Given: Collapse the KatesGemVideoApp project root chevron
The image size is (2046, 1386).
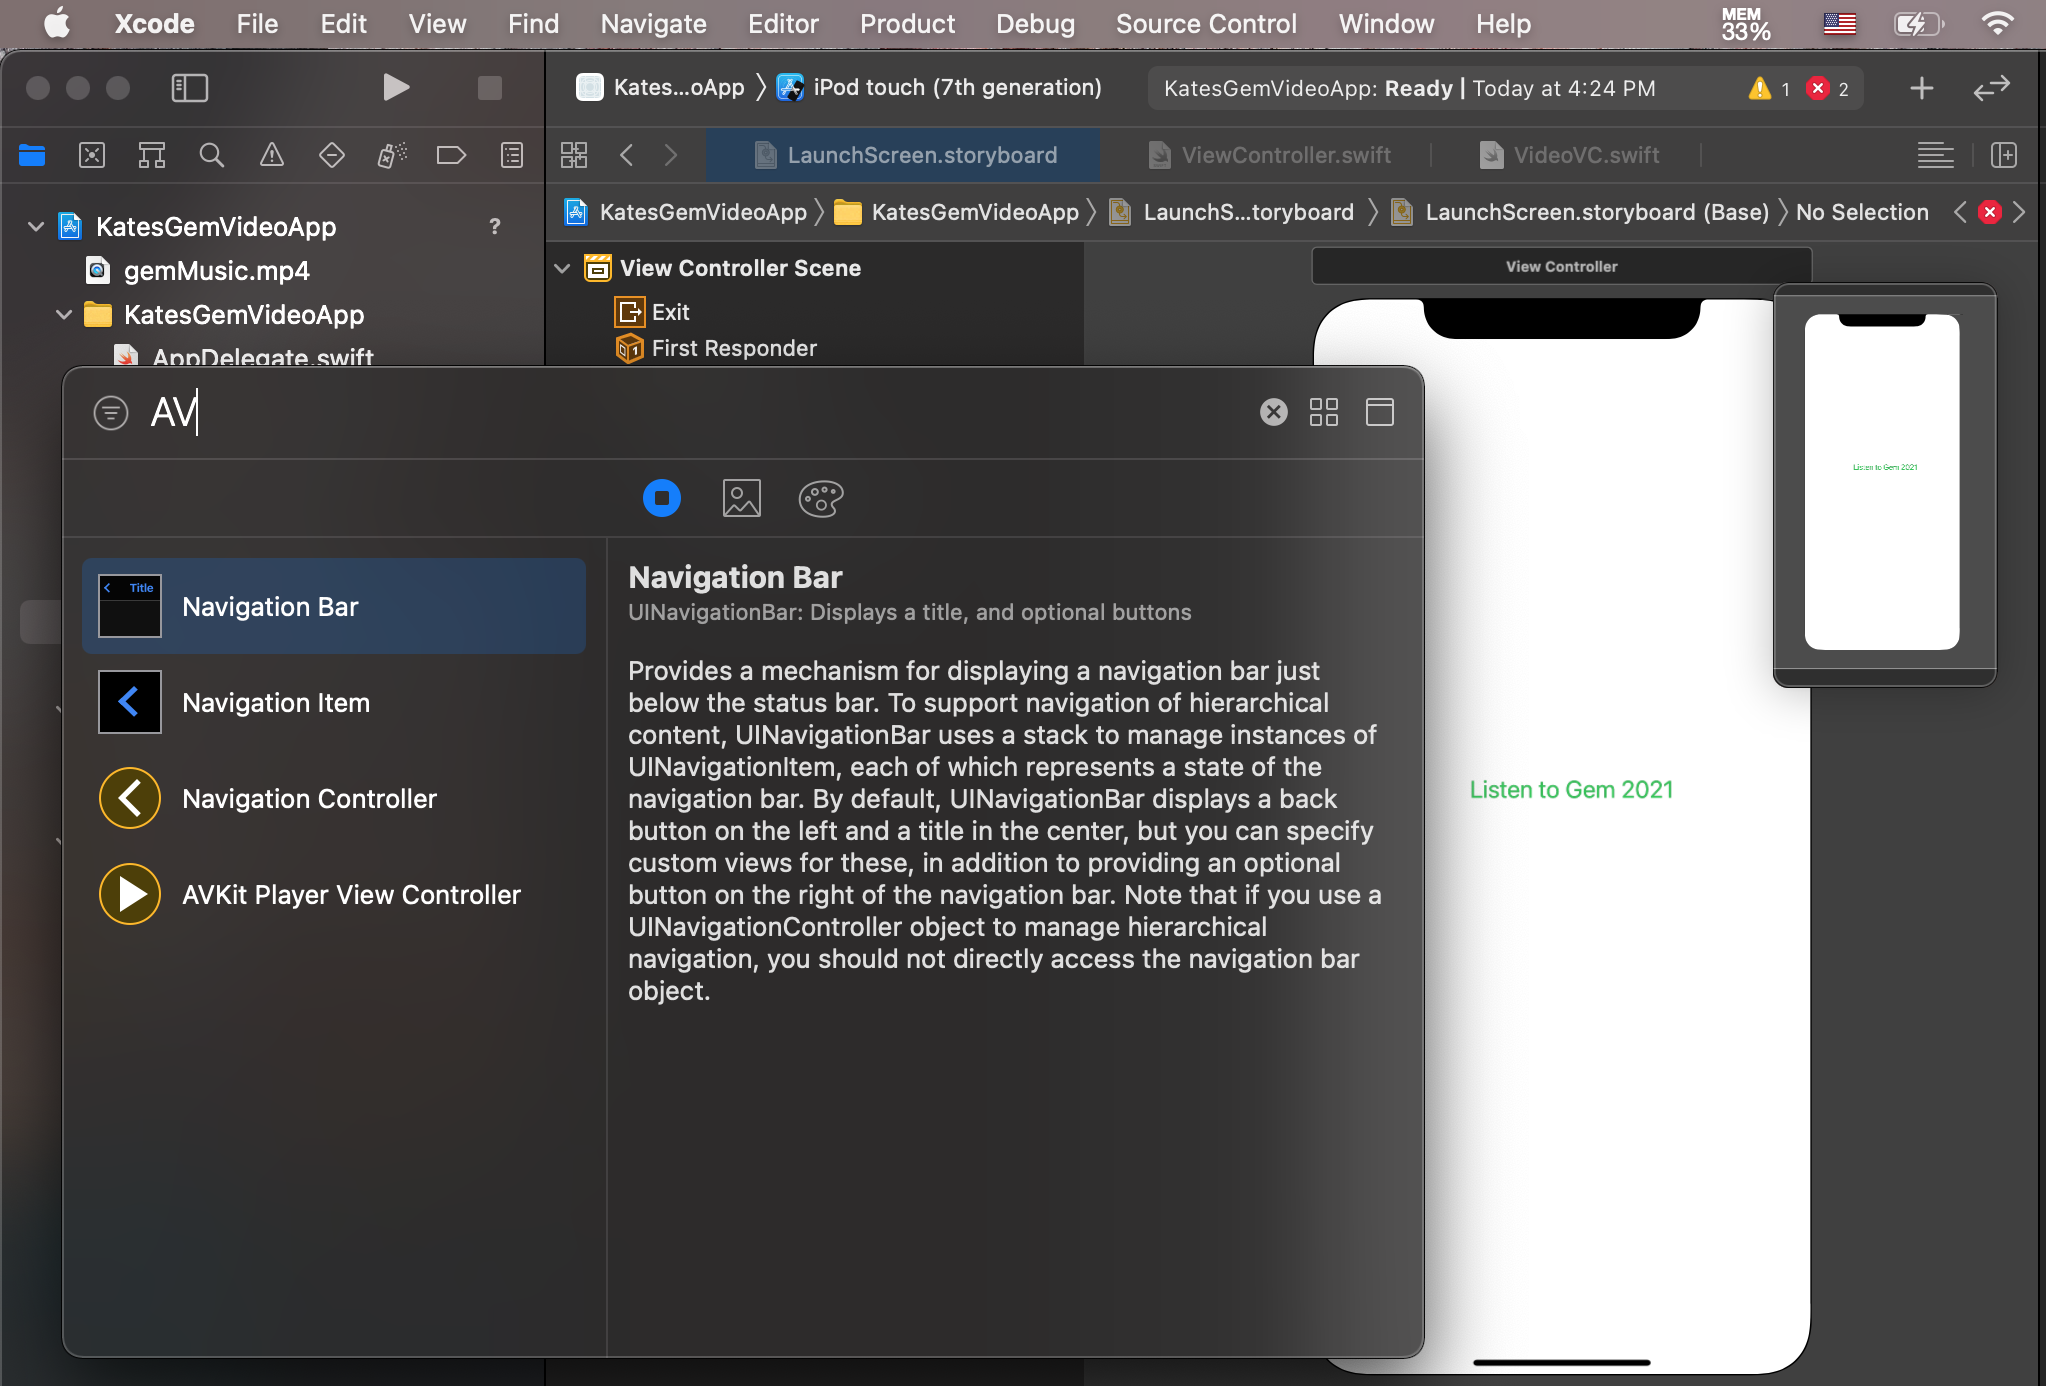Looking at the screenshot, I should pos(36,227).
